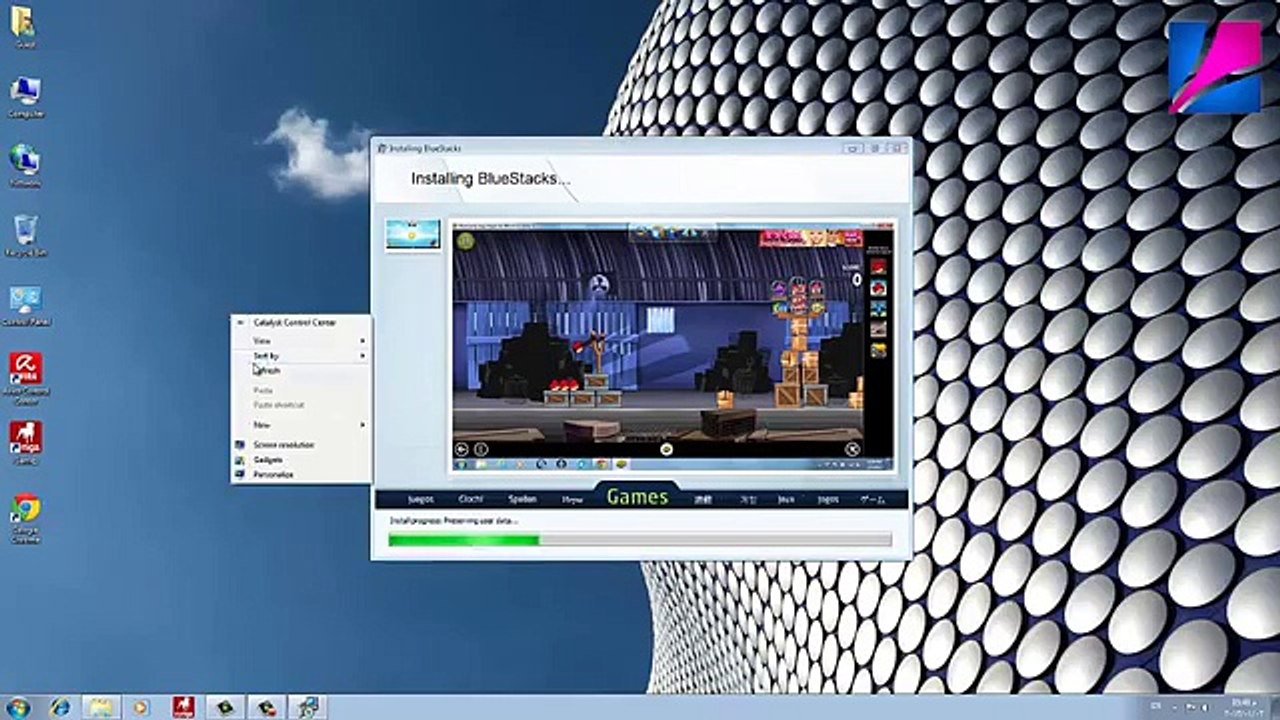Open Screen resolution from context menu

click(300, 445)
